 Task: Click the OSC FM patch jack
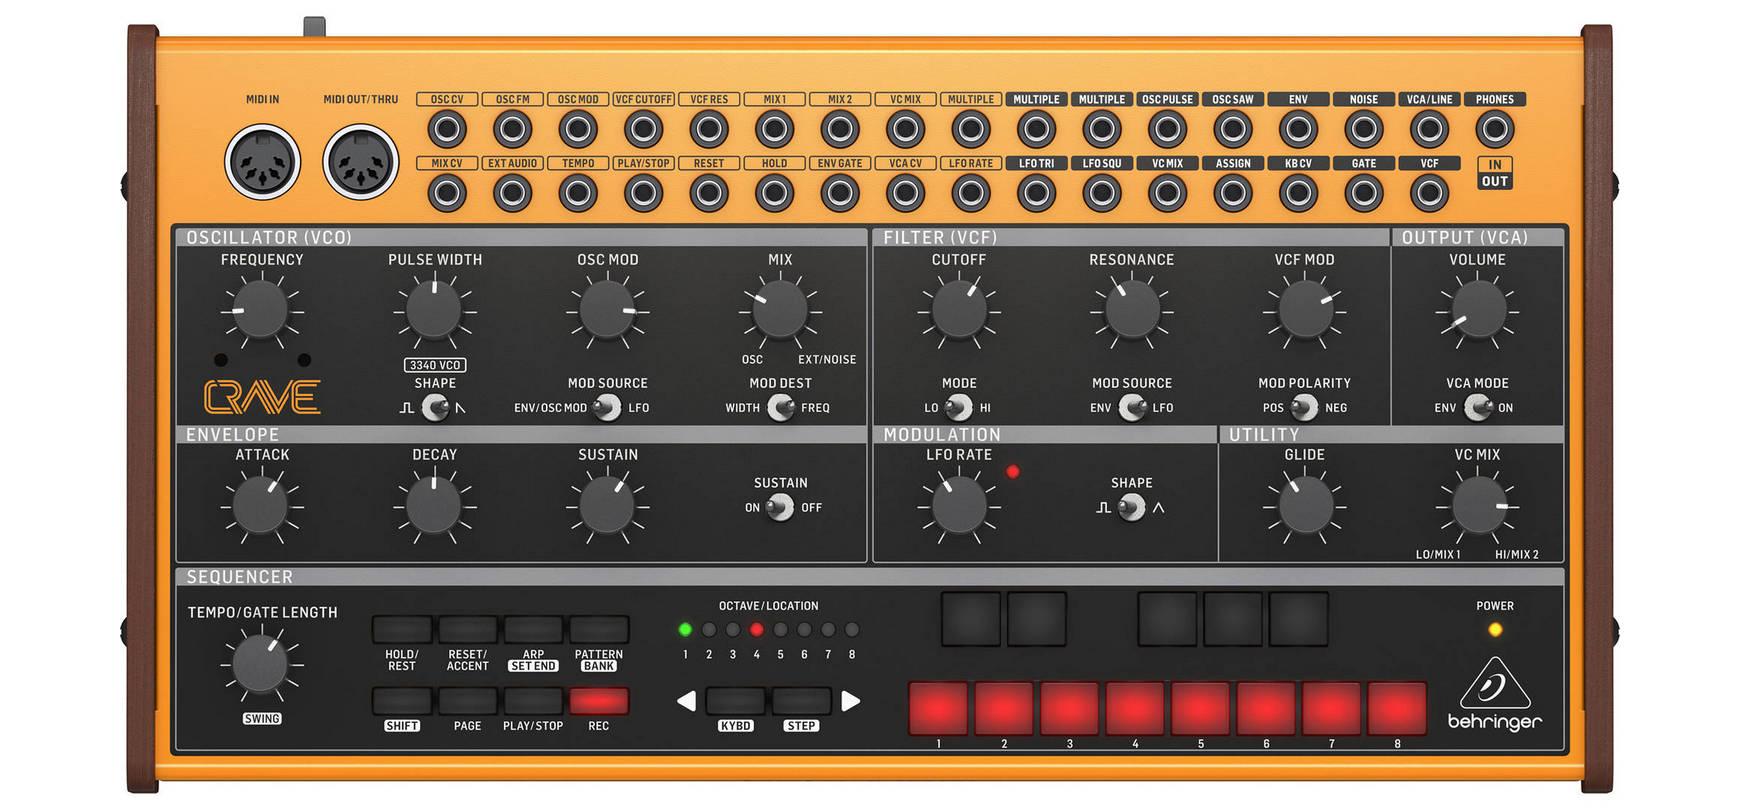(512, 129)
